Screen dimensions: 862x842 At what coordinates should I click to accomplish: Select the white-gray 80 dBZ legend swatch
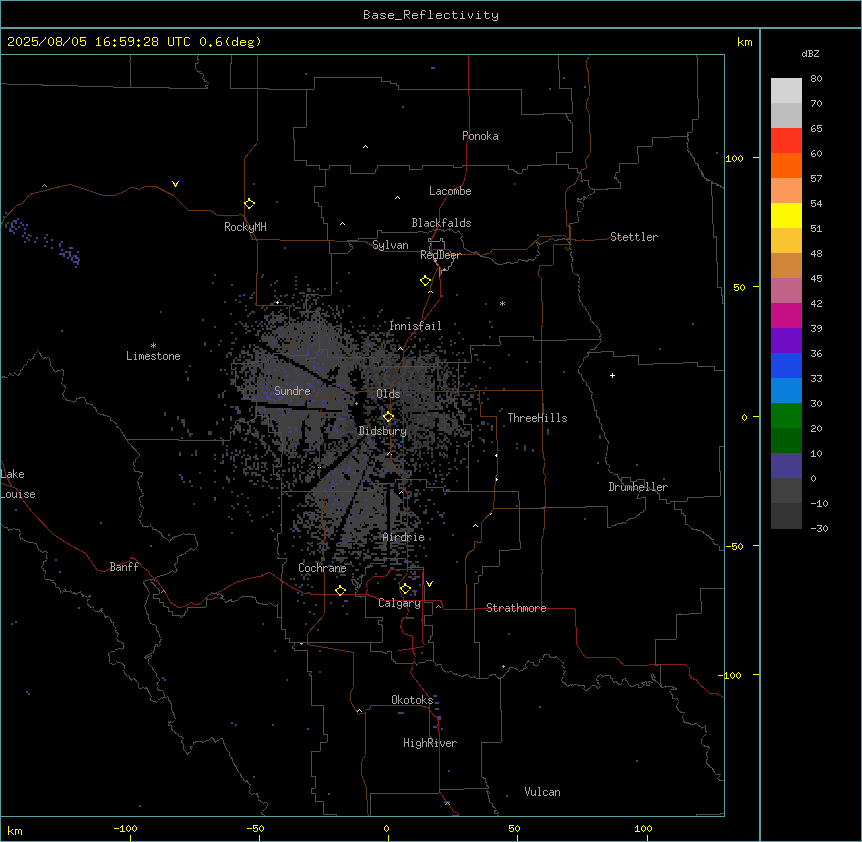786,90
